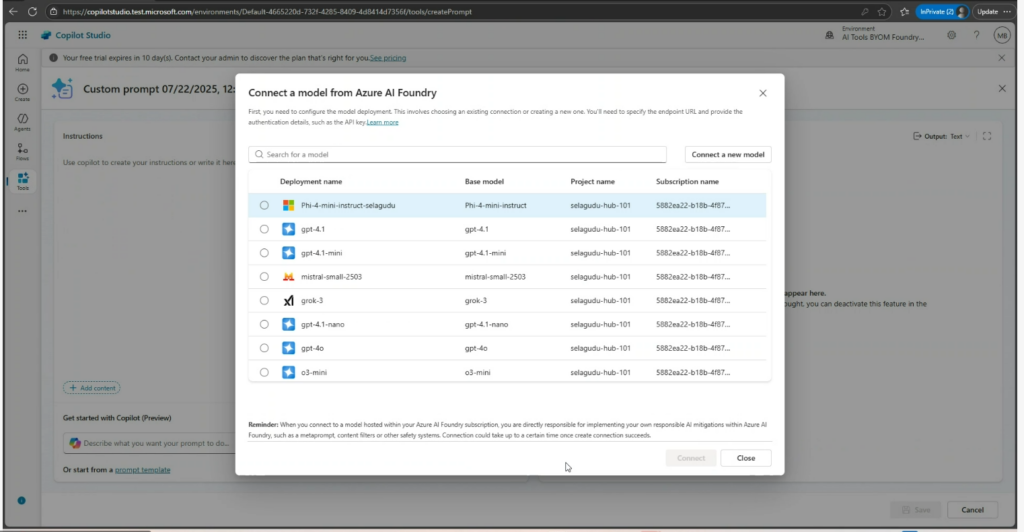Click the Mistral logo icon
Viewport: 1024px width, 532px height.
click(x=288, y=277)
